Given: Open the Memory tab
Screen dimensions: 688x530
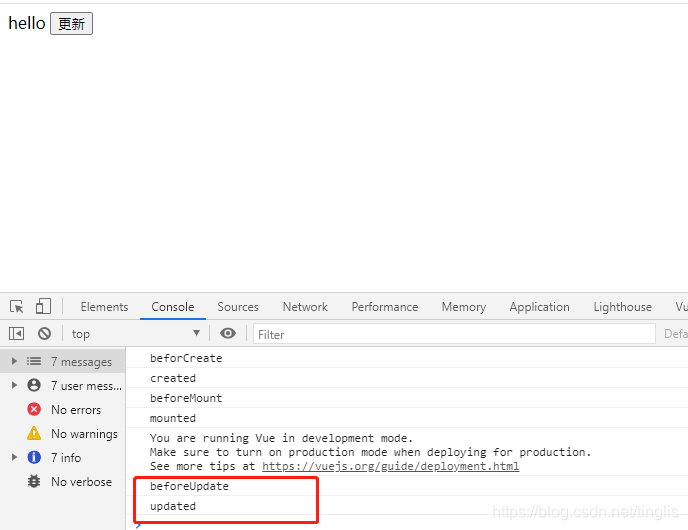Looking at the screenshot, I should pos(464,307).
